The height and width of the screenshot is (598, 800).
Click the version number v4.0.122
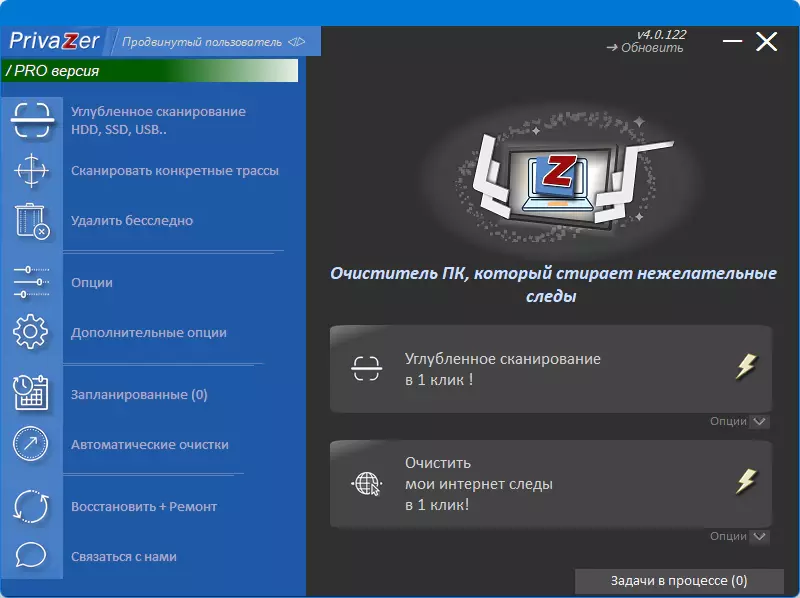[662, 35]
